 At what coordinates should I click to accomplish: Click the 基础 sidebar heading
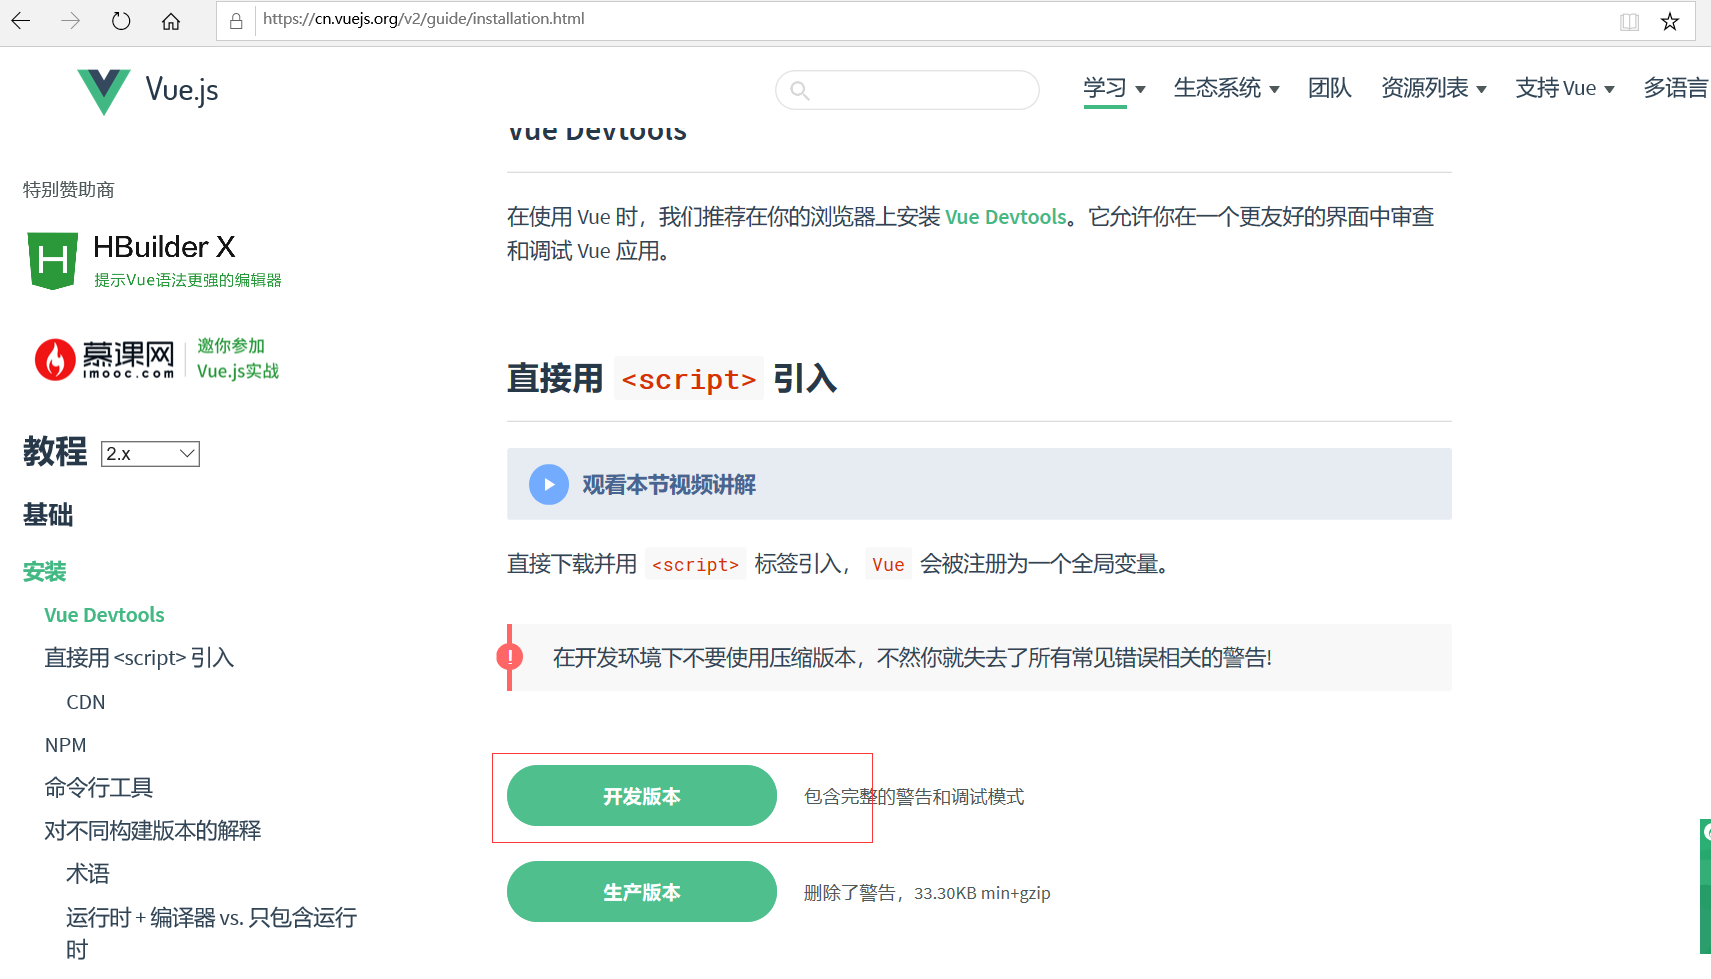48,515
